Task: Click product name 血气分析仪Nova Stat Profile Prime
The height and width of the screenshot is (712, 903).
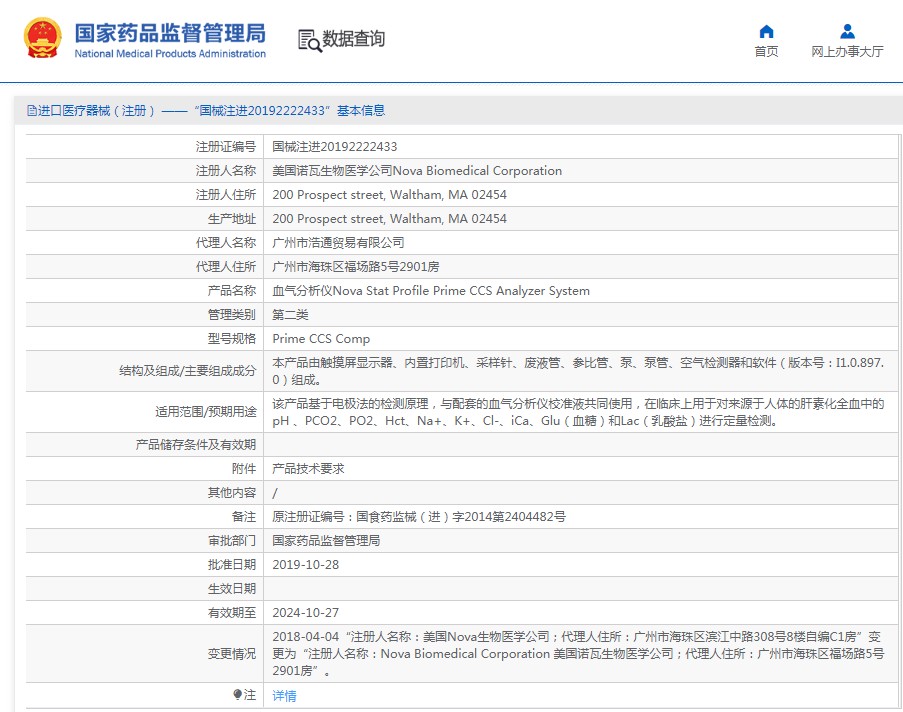Action: pos(431,291)
